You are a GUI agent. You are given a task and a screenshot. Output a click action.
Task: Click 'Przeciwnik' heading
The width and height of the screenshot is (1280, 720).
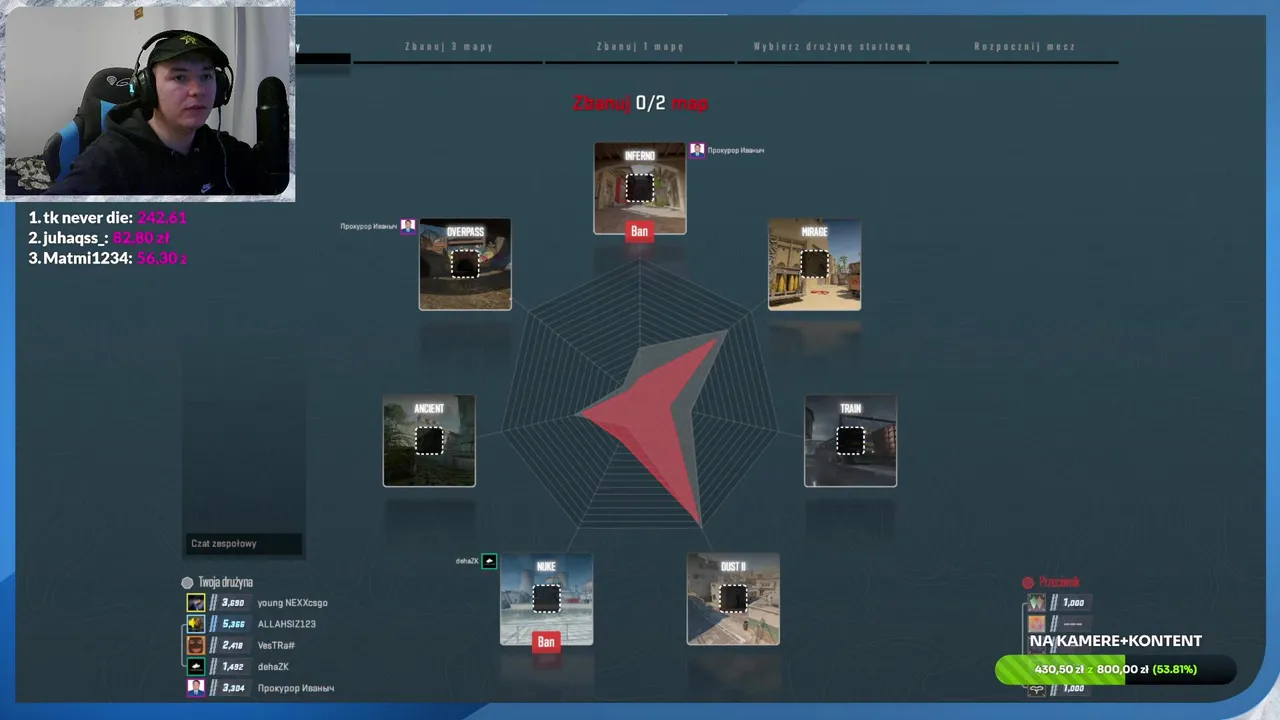click(x=1059, y=582)
